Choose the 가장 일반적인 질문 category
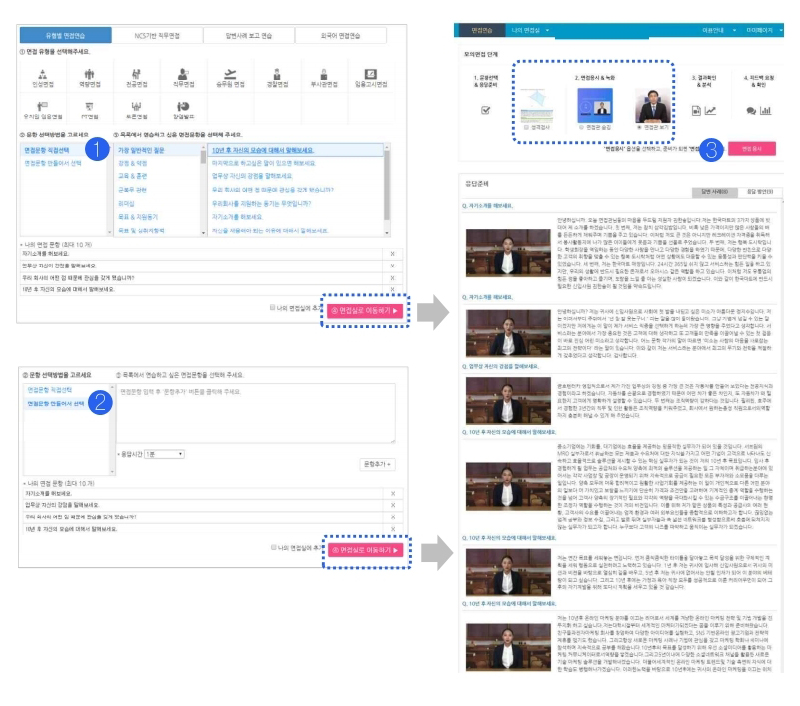 coord(141,150)
